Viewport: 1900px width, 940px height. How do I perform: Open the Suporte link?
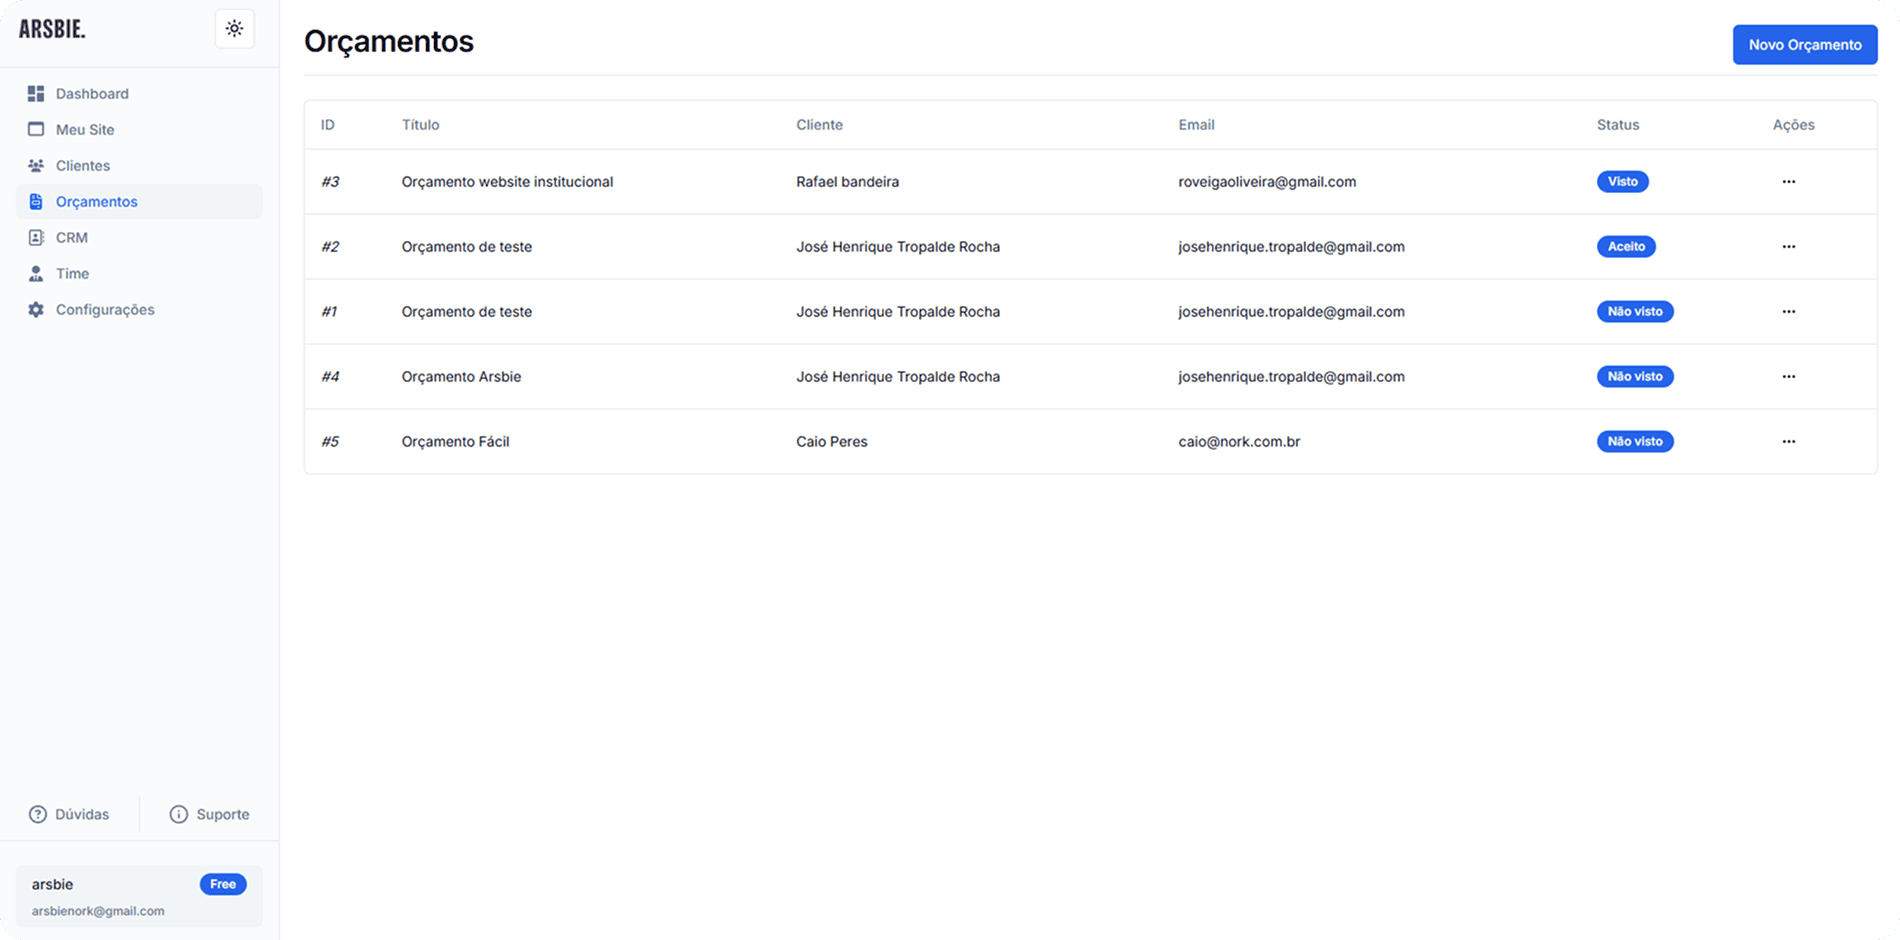tap(210, 814)
